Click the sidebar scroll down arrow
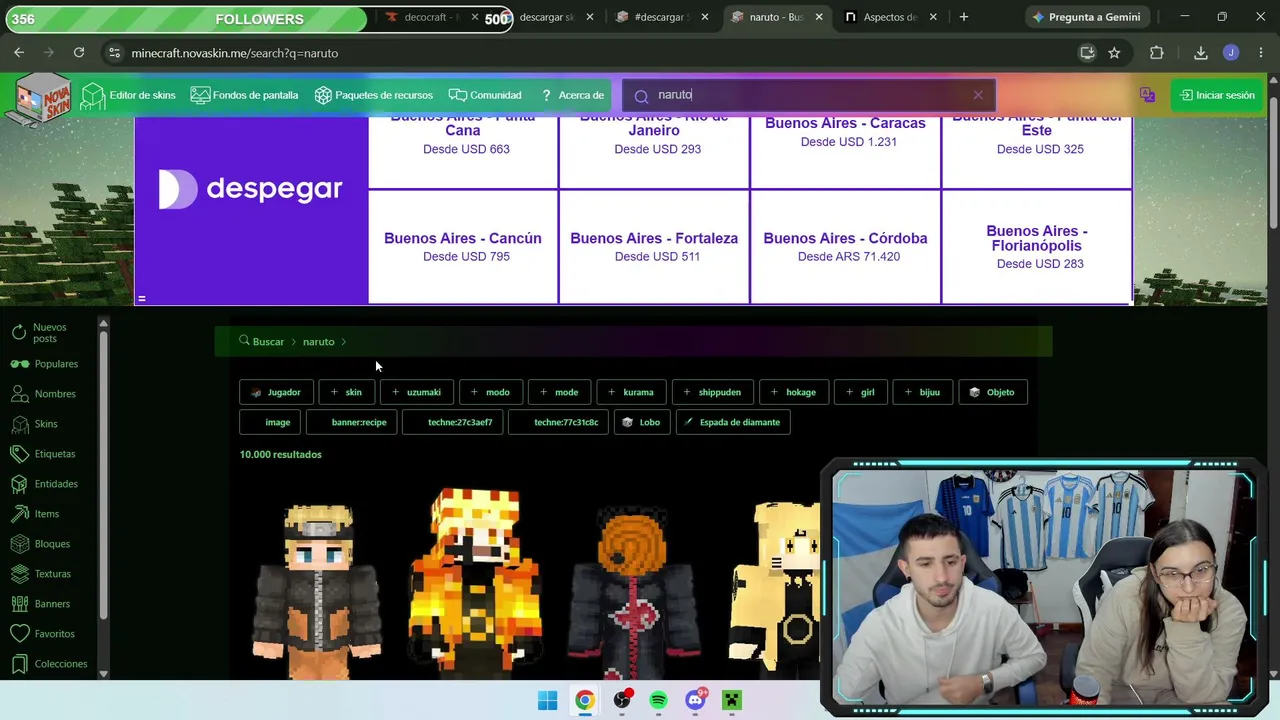The width and height of the screenshot is (1280, 720). pyautogui.click(x=103, y=674)
